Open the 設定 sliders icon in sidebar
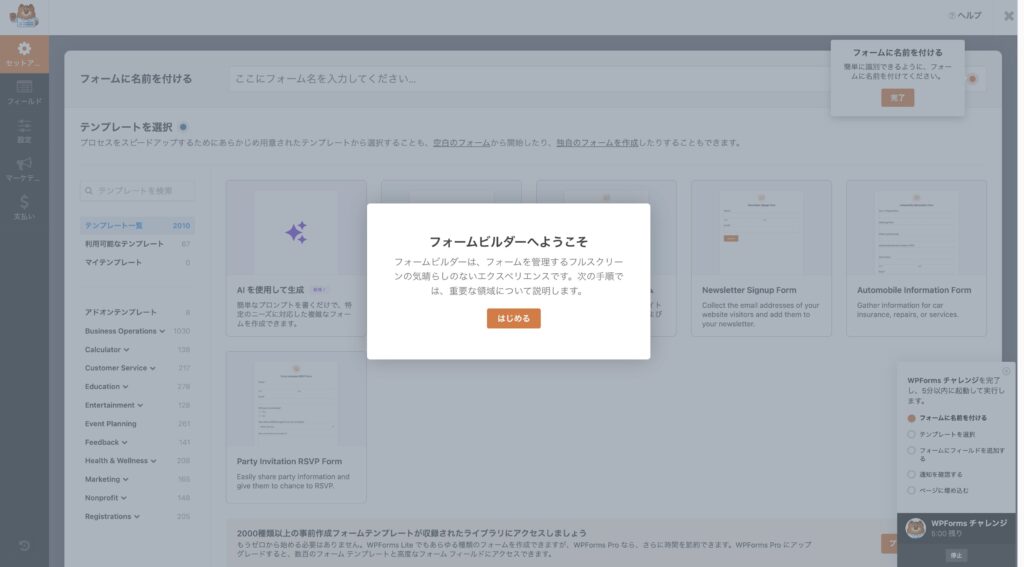This screenshot has height=567, width=1024. [x=24, y=126]
